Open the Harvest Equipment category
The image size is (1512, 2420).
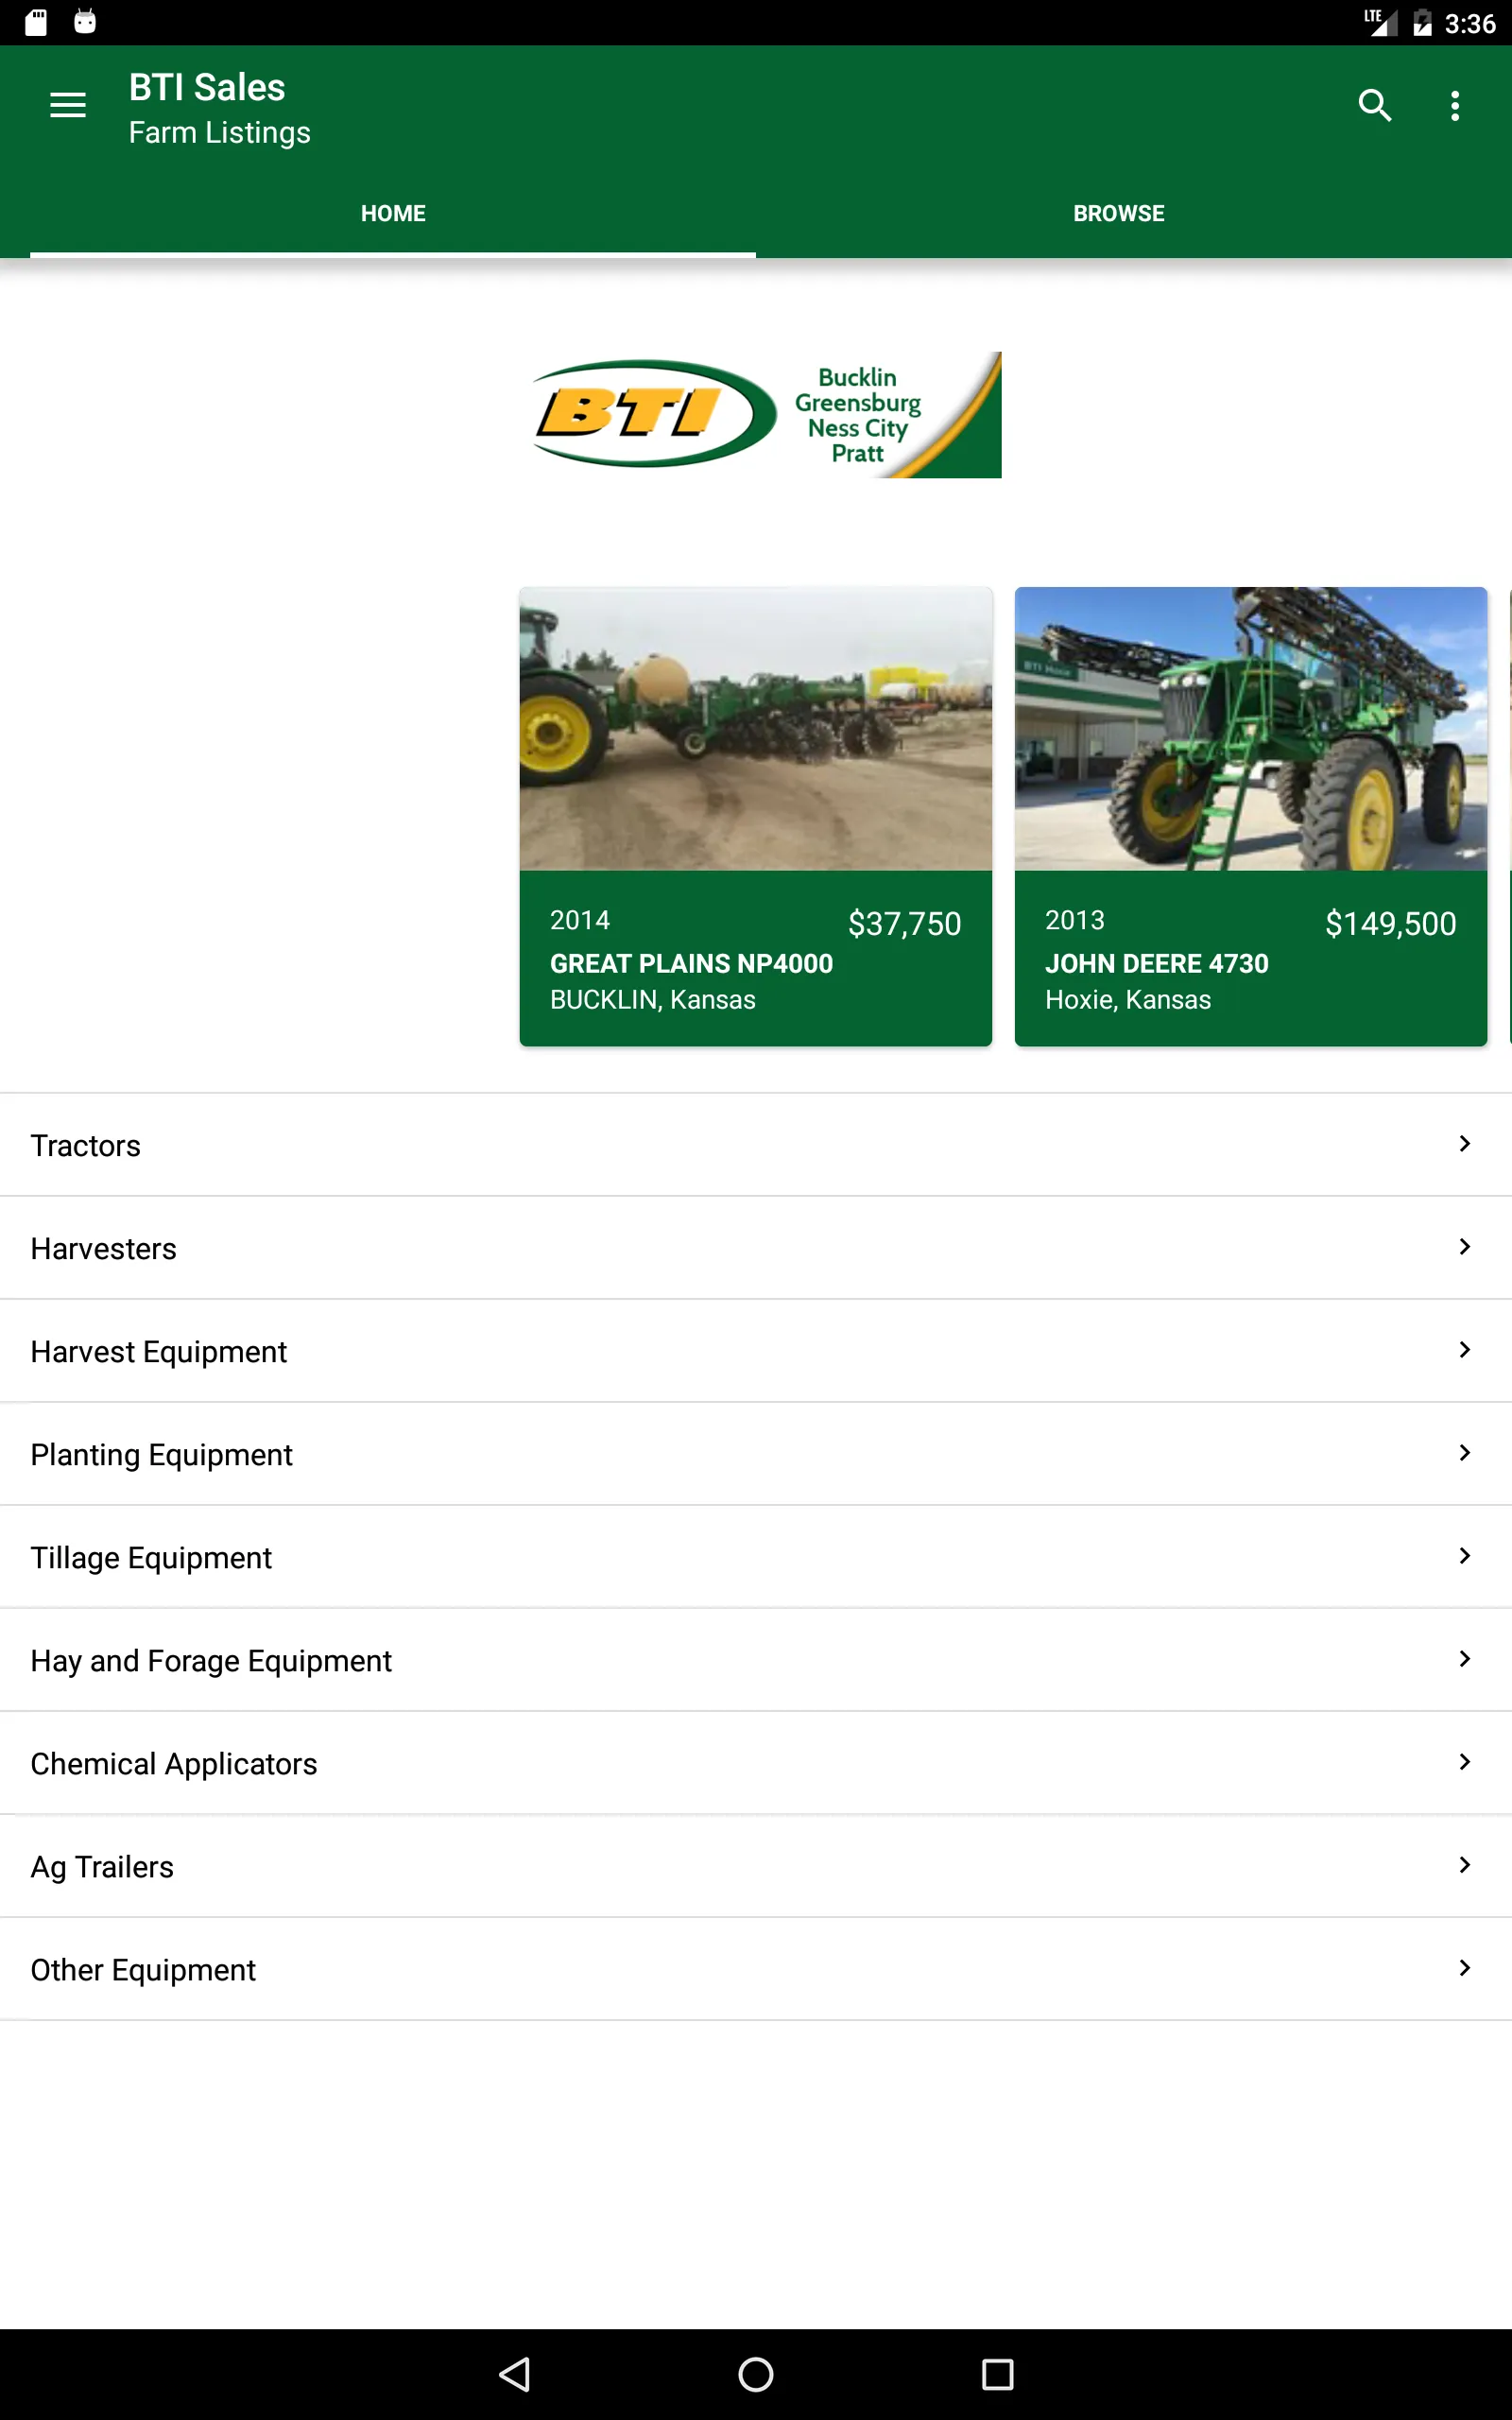pyautogui.click(x=756, y=1351)
